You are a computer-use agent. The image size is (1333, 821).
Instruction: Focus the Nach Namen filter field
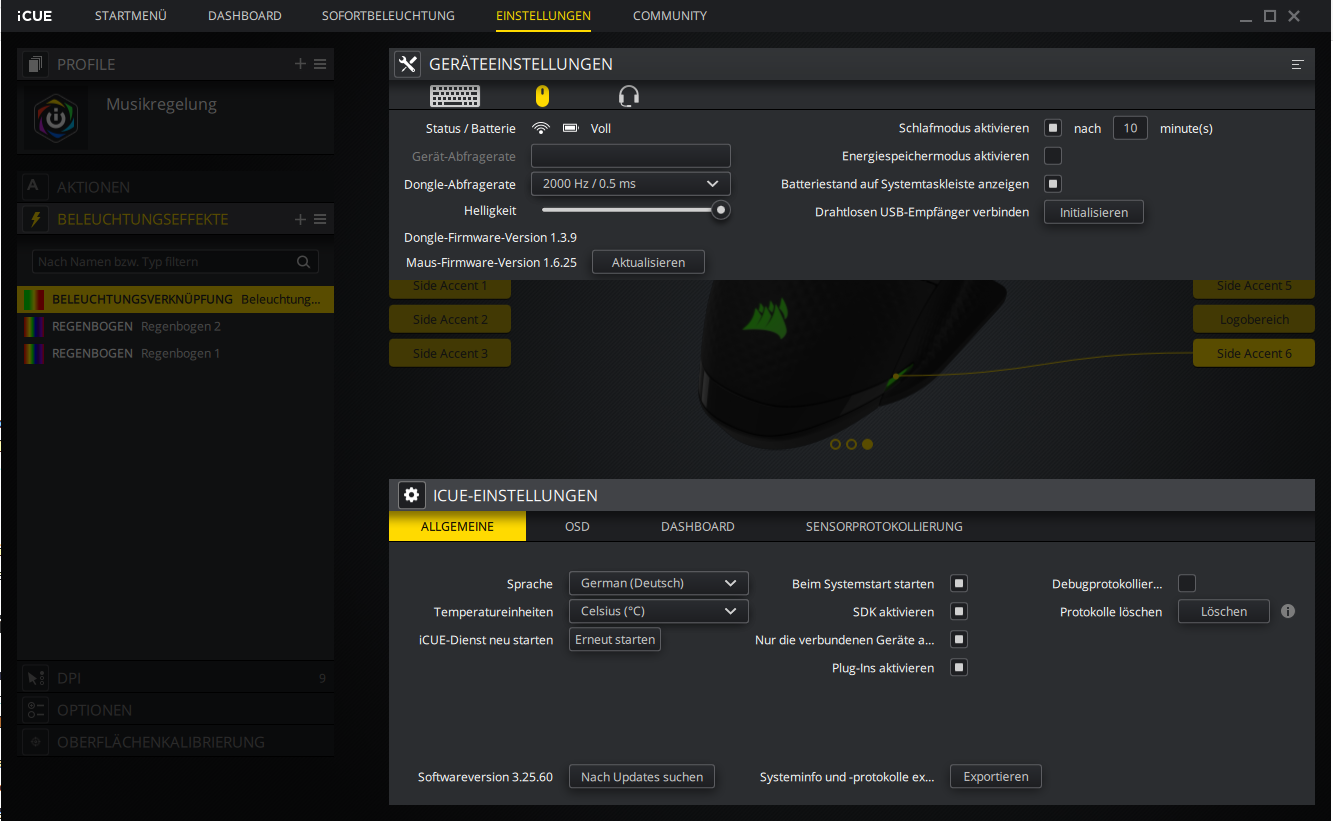(176, 262)
